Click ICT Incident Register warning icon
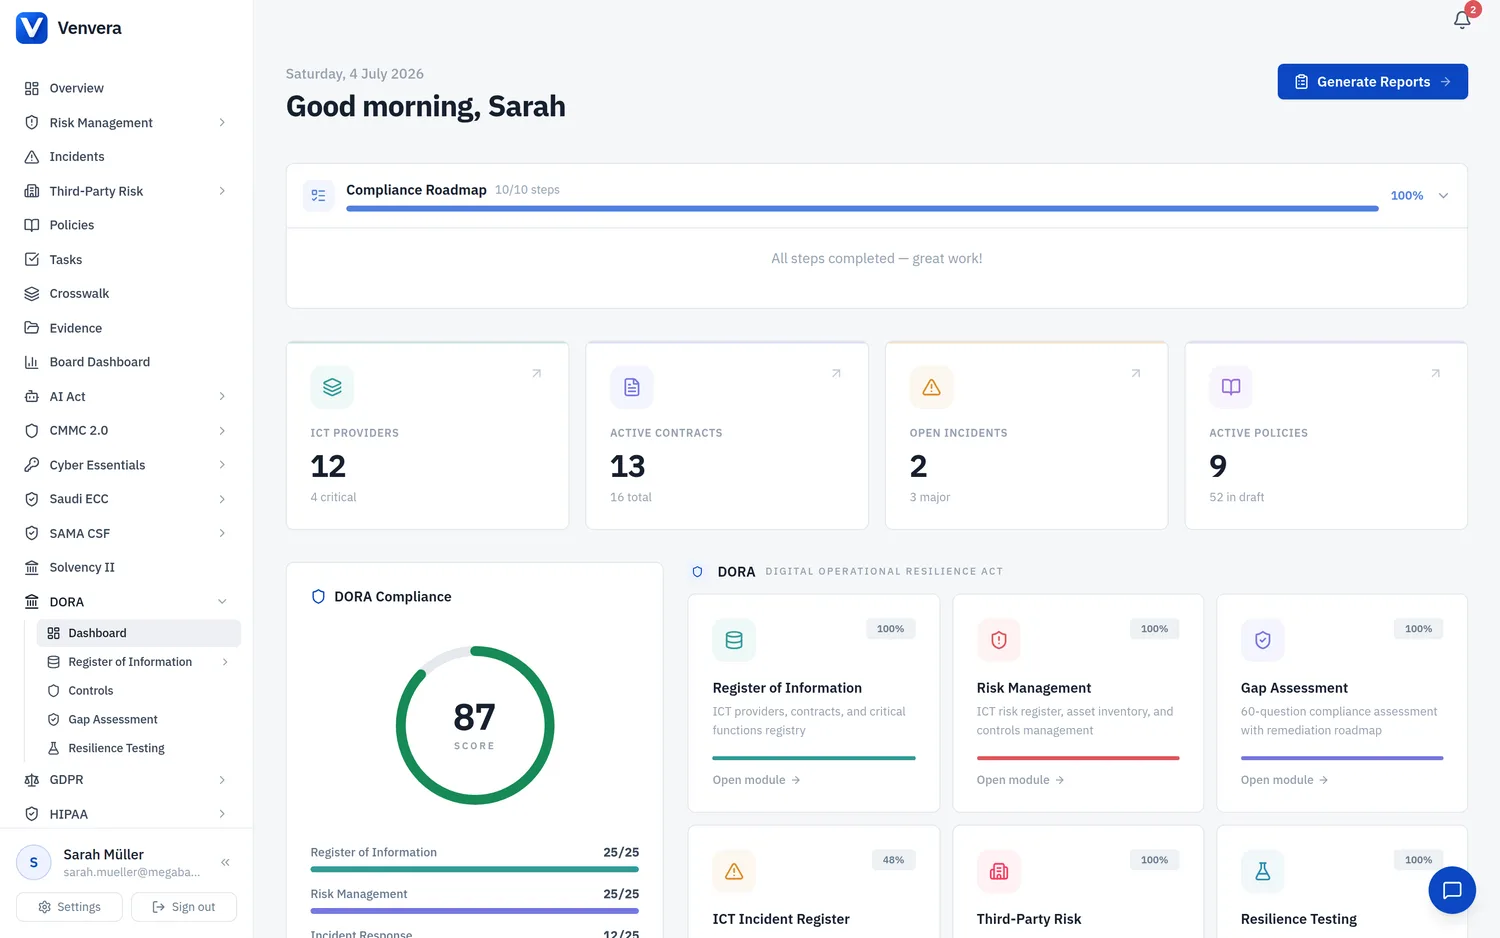This screenshot has height=938, width=1500. (734, 871)
